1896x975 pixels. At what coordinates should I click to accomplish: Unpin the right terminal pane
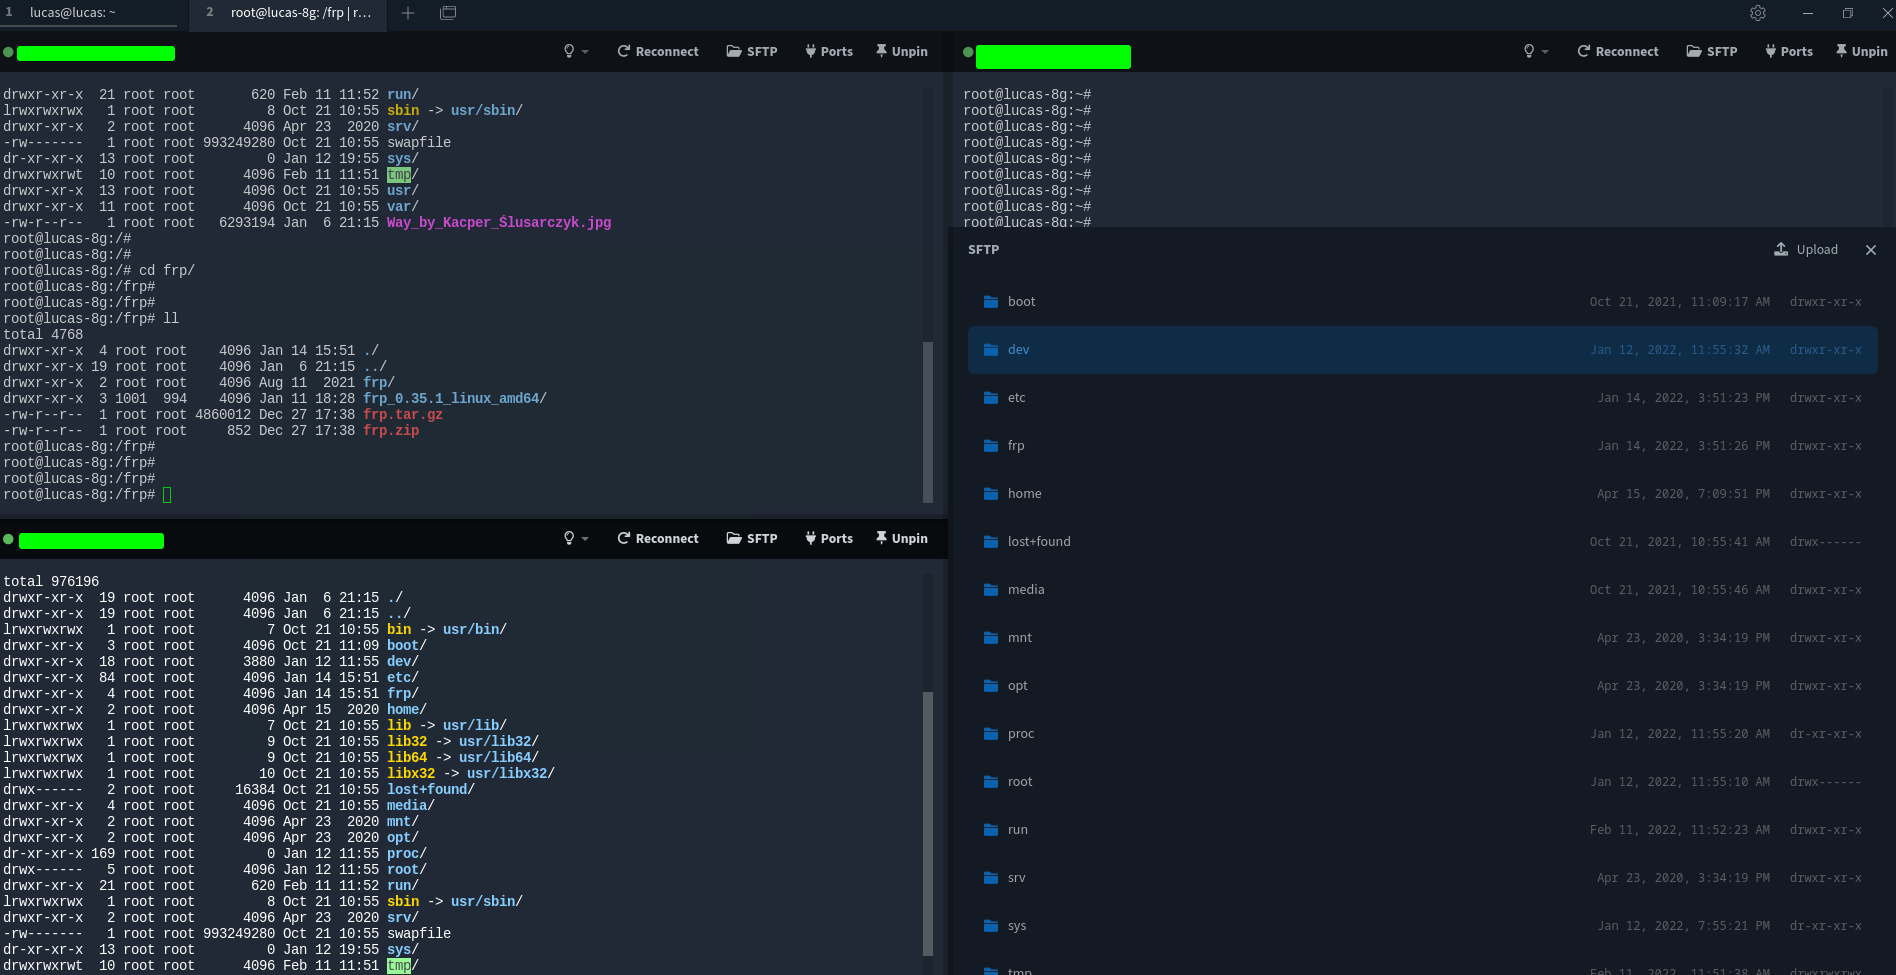click(x=1861, y=51)
